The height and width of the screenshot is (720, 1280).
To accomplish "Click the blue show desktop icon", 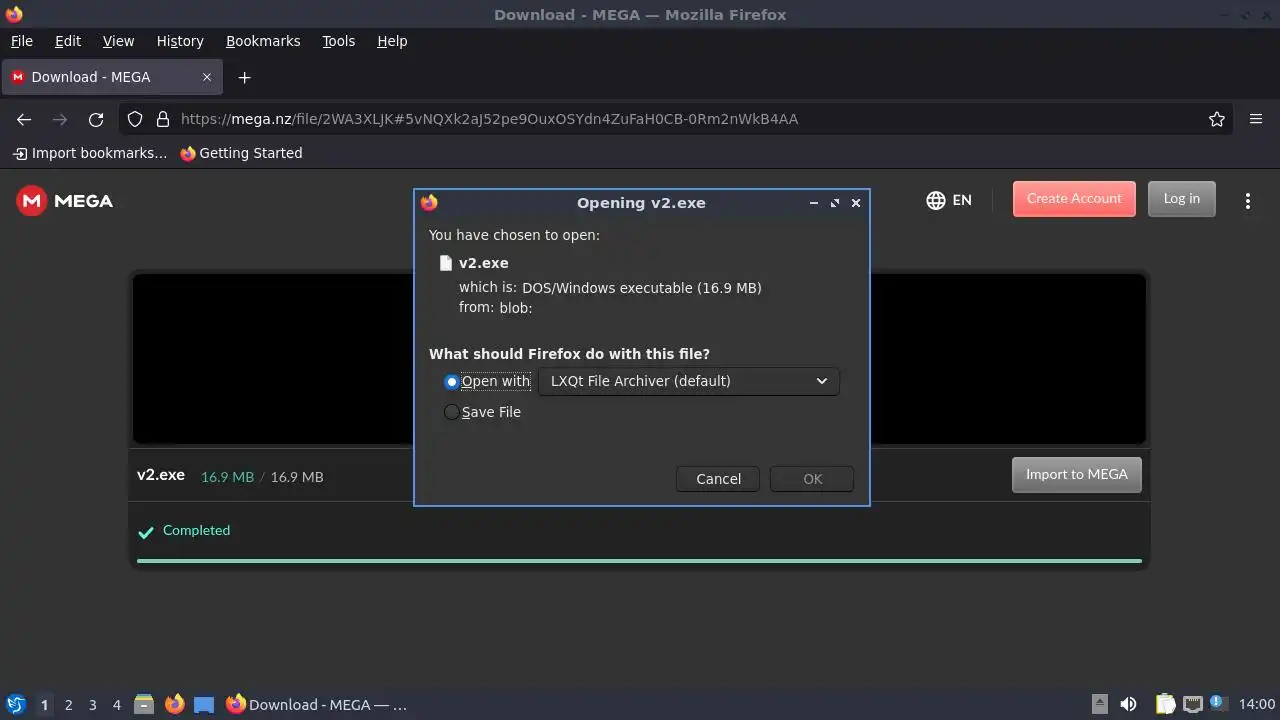I will [204, 704].
